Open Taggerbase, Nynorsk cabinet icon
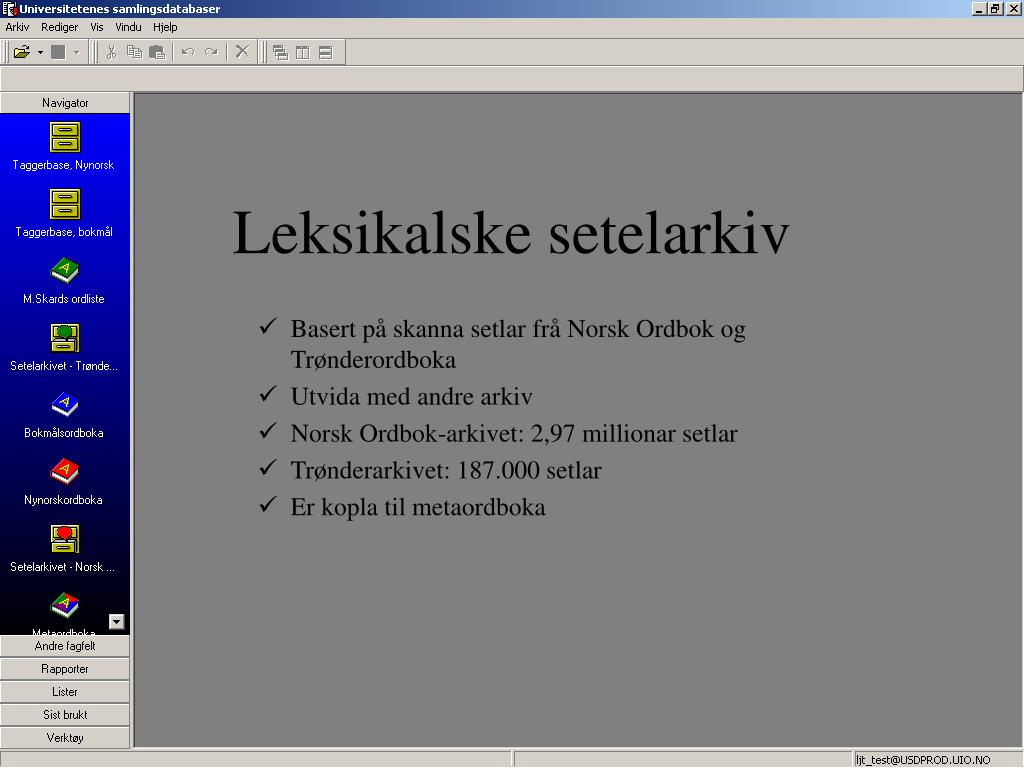 (x=64, y=137)
